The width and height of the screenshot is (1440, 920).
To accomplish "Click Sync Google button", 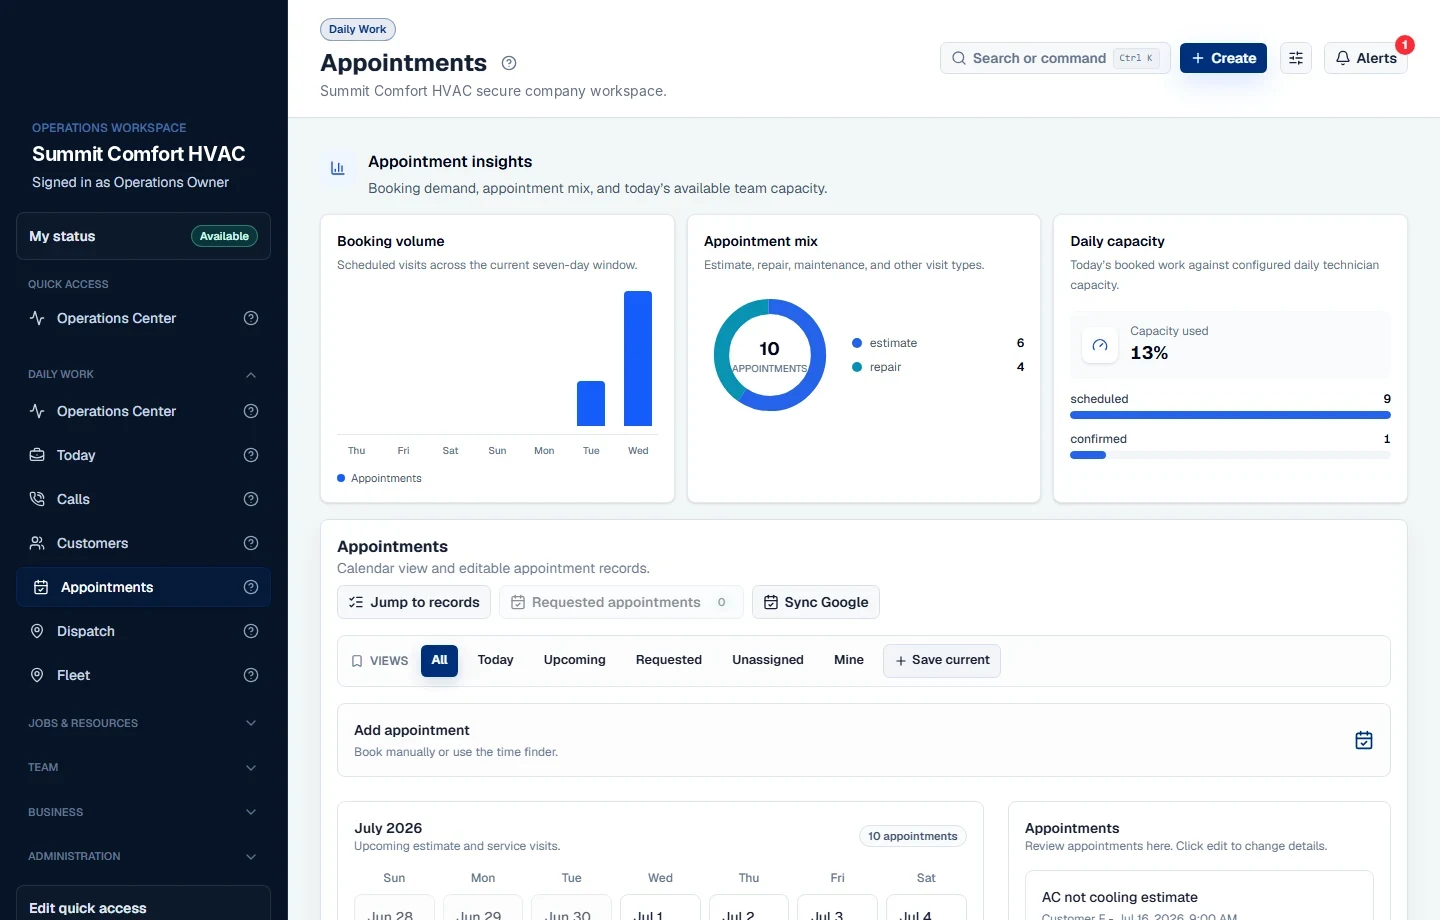I will [816, 602].
